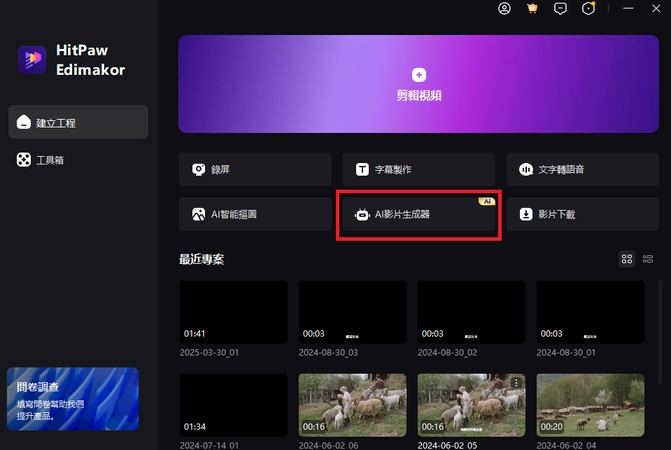Close the Edimakor window
The image size is (671, 450).
tap(656, 9)
